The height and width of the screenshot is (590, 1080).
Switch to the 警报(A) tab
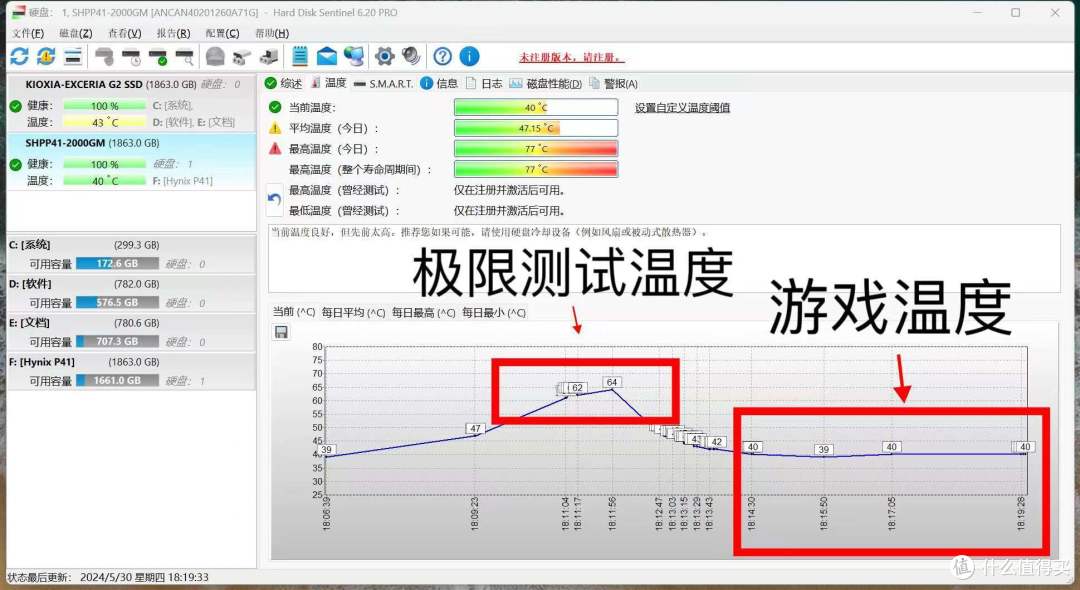coord(613,83)
